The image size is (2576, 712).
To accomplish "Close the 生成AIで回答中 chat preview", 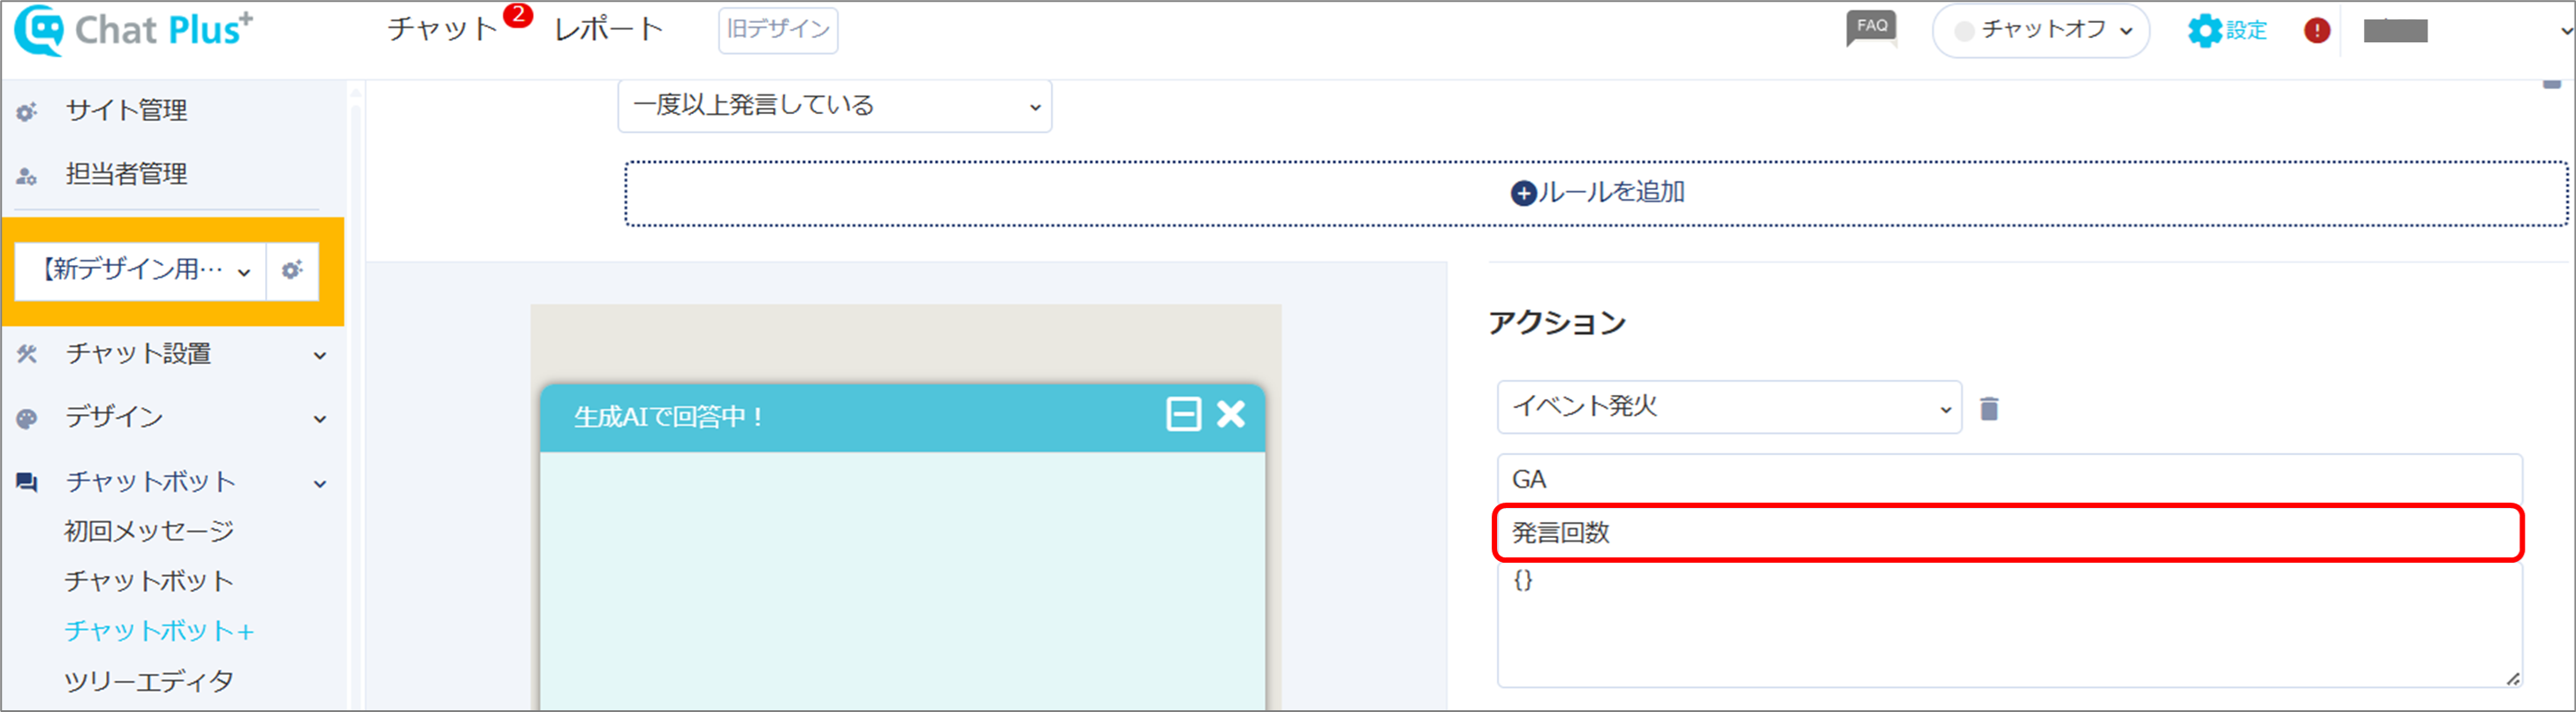I will click(x=1231, y=414).
